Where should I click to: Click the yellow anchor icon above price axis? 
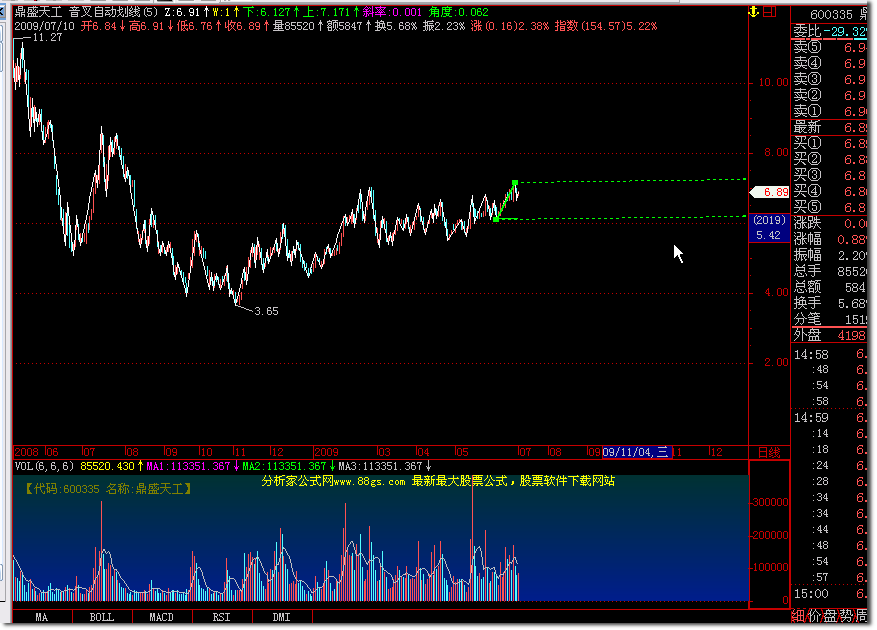(x=754, y=12)
